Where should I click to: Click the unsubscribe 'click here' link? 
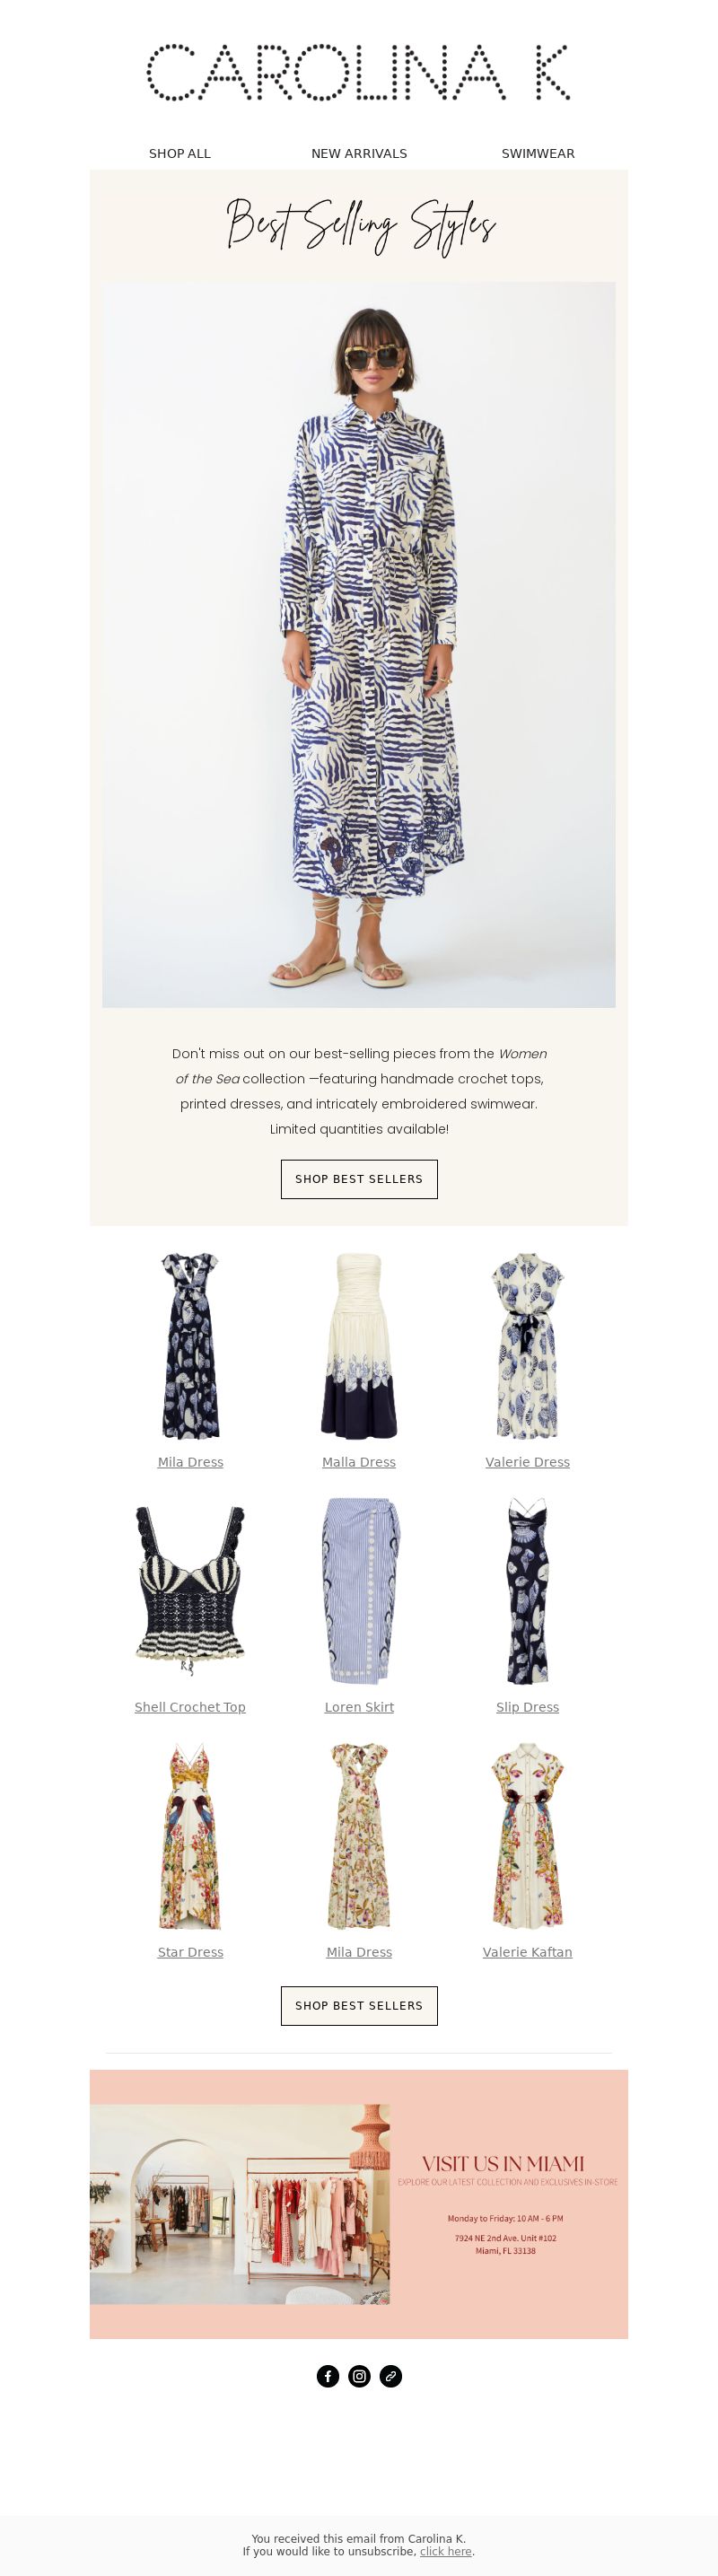coord(445,2551)
